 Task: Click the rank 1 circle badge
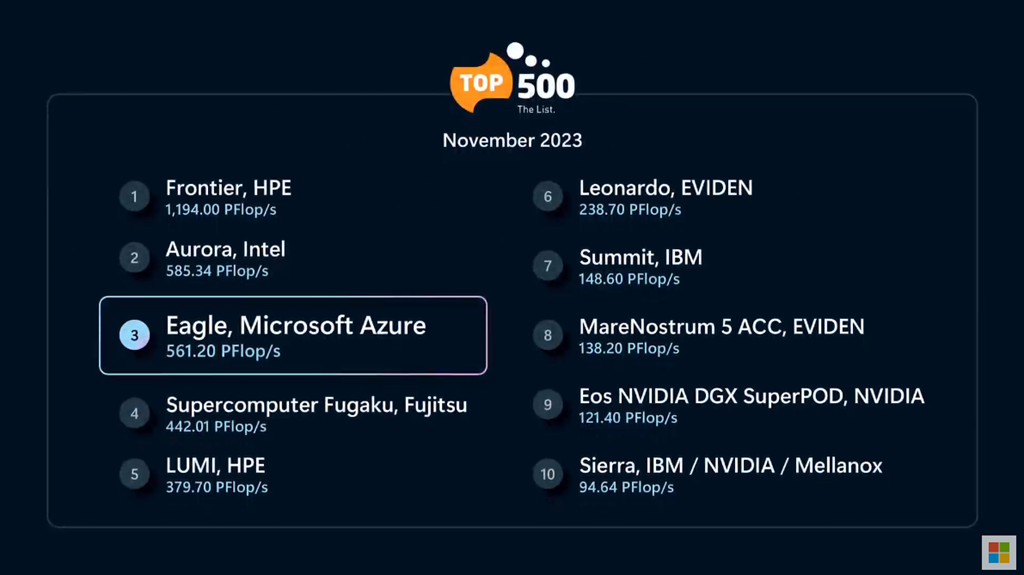[135, 196]
